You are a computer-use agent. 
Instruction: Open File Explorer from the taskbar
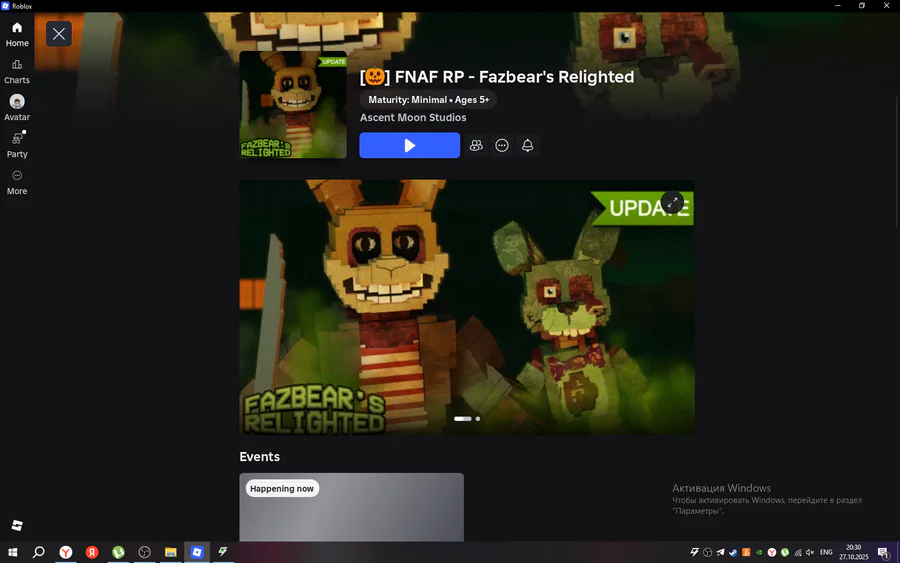170,552
